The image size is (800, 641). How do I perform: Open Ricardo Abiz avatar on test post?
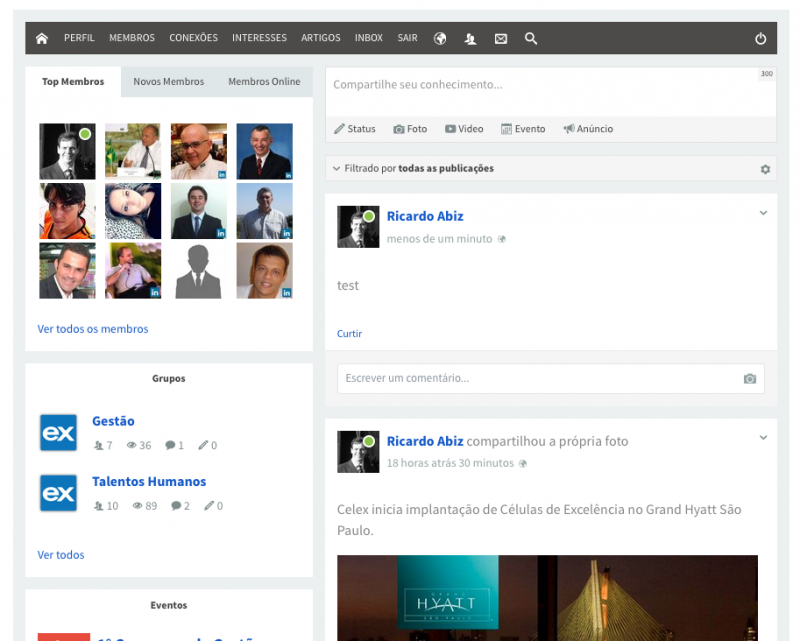[358, 227]
